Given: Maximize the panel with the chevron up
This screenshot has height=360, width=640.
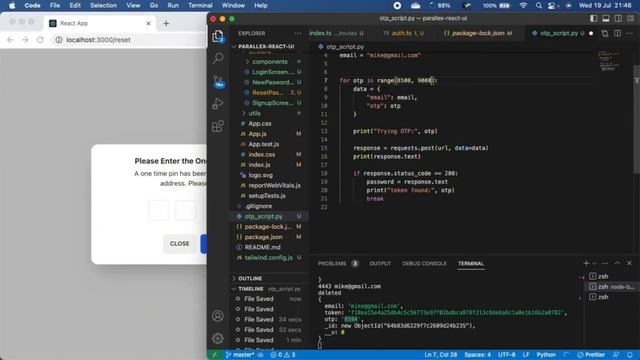Looking at the screenshot, I should tap(617, 264).
